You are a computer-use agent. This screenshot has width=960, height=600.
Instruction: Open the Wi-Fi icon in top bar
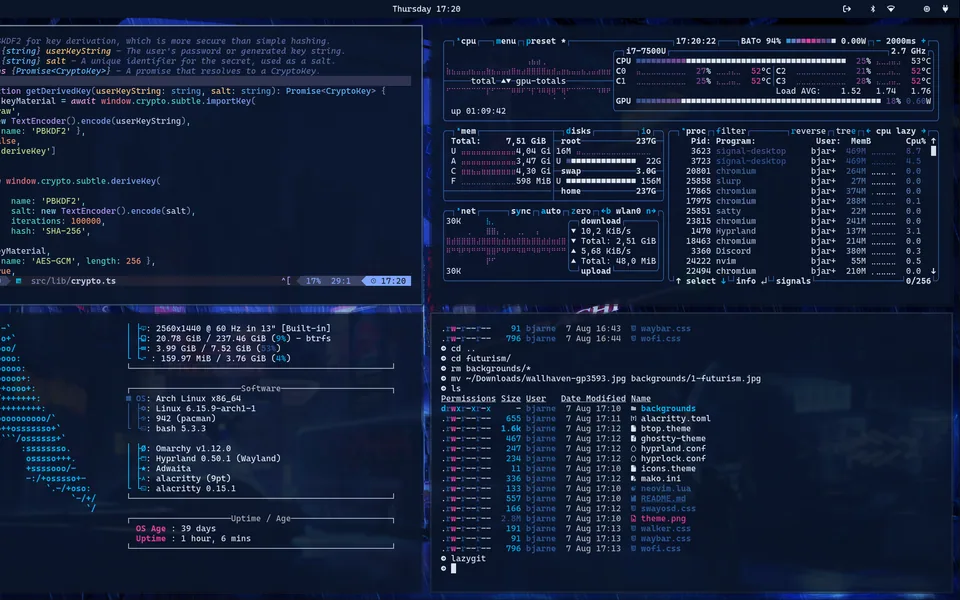coord(891,9)
